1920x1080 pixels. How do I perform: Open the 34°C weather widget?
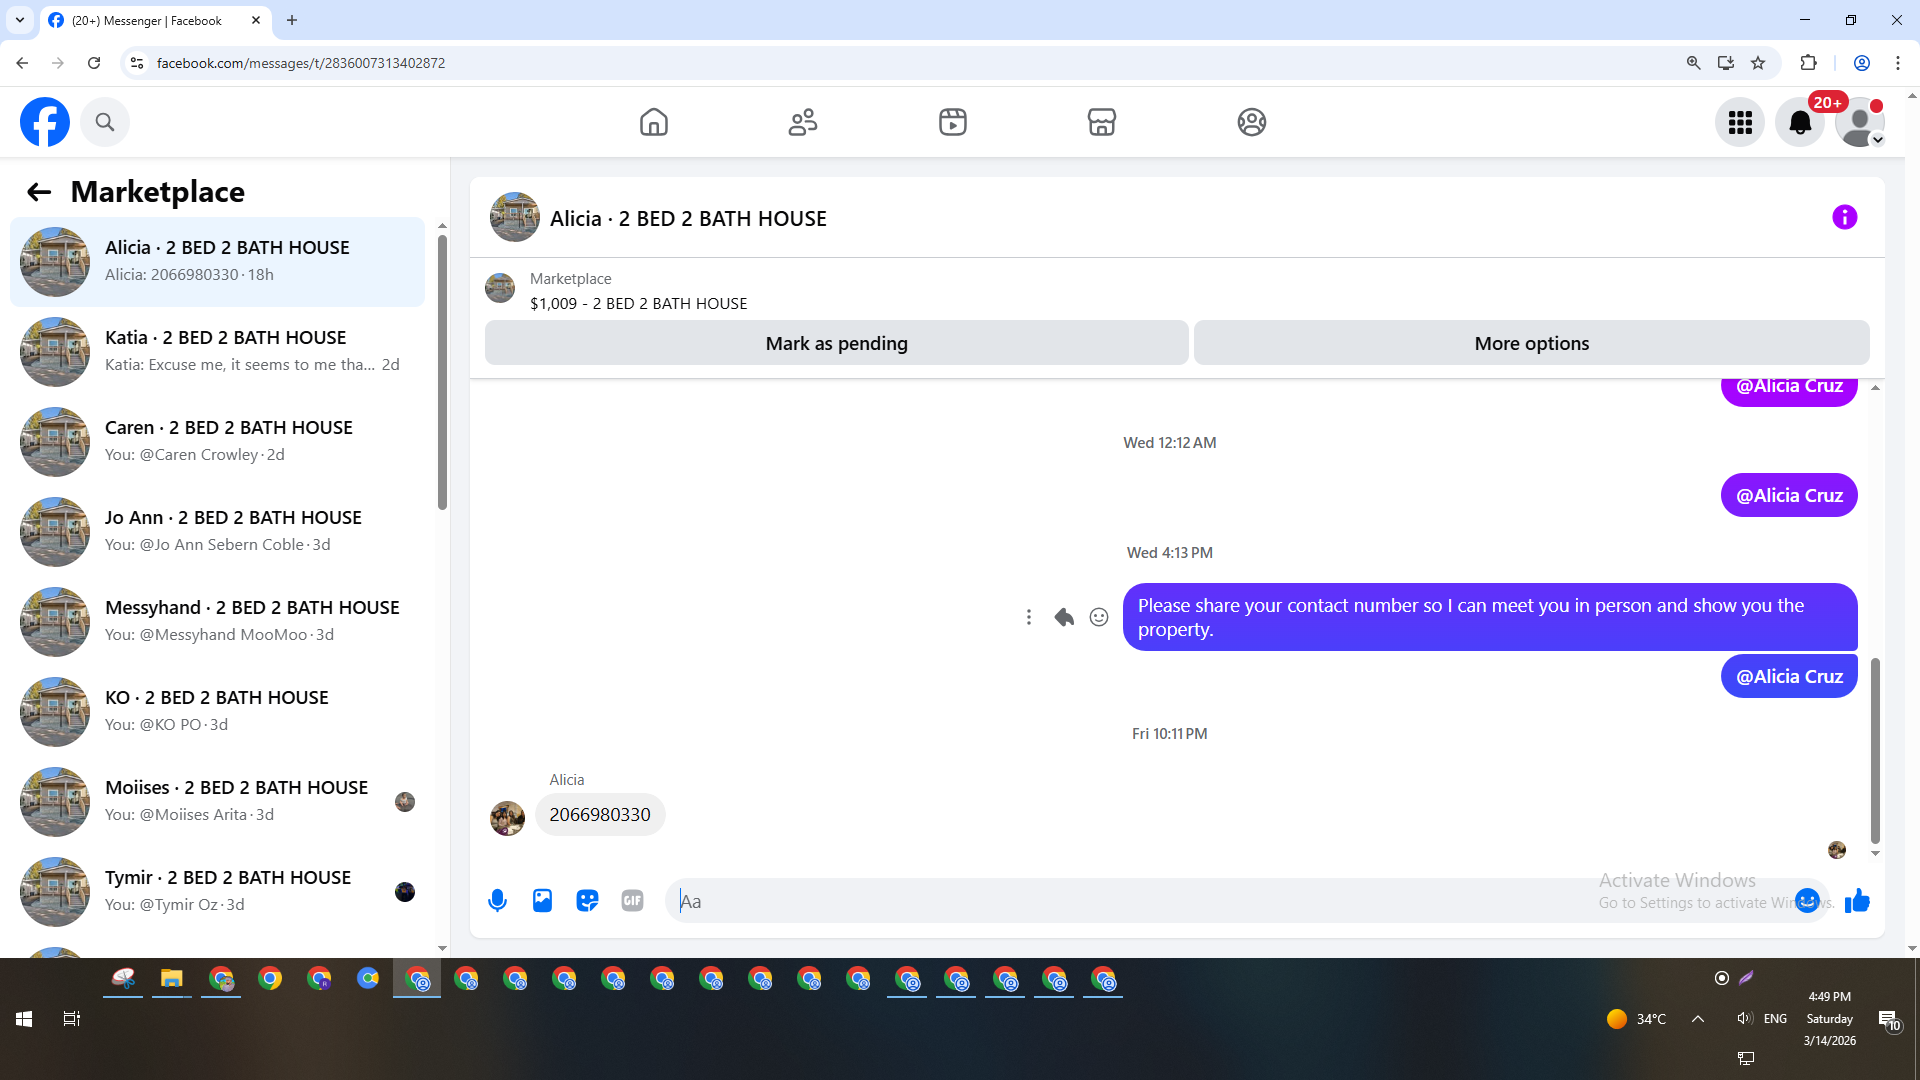coord(1637,1019)
